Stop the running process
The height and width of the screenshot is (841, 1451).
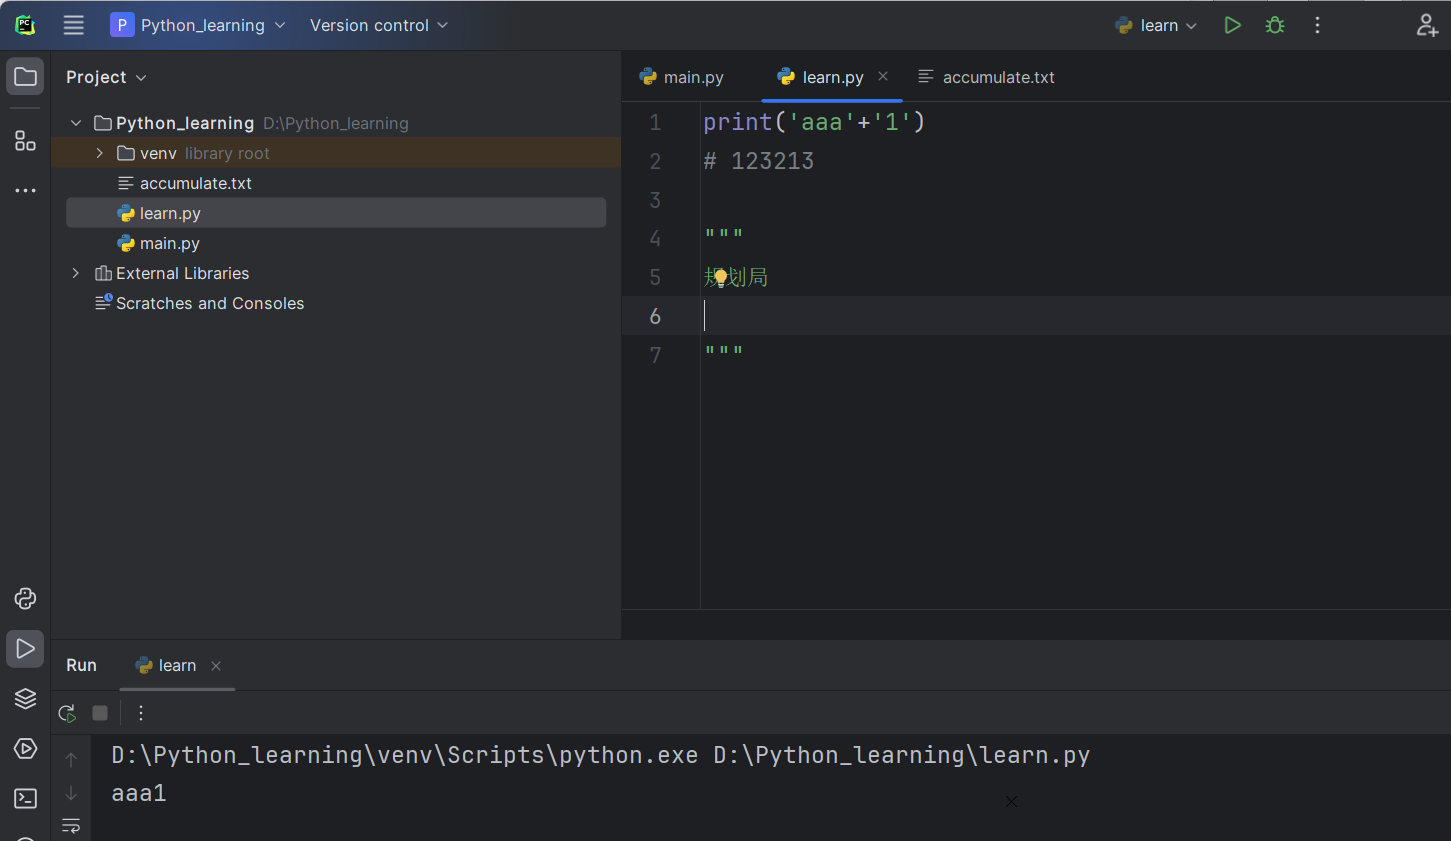[100, 713]
